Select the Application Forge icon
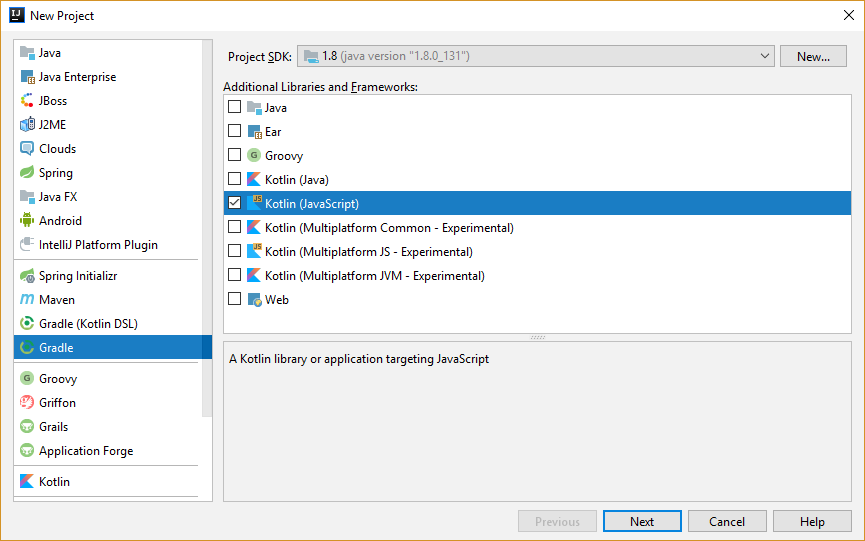The height and width of the screenshot is (541, 865). point(27,451)
